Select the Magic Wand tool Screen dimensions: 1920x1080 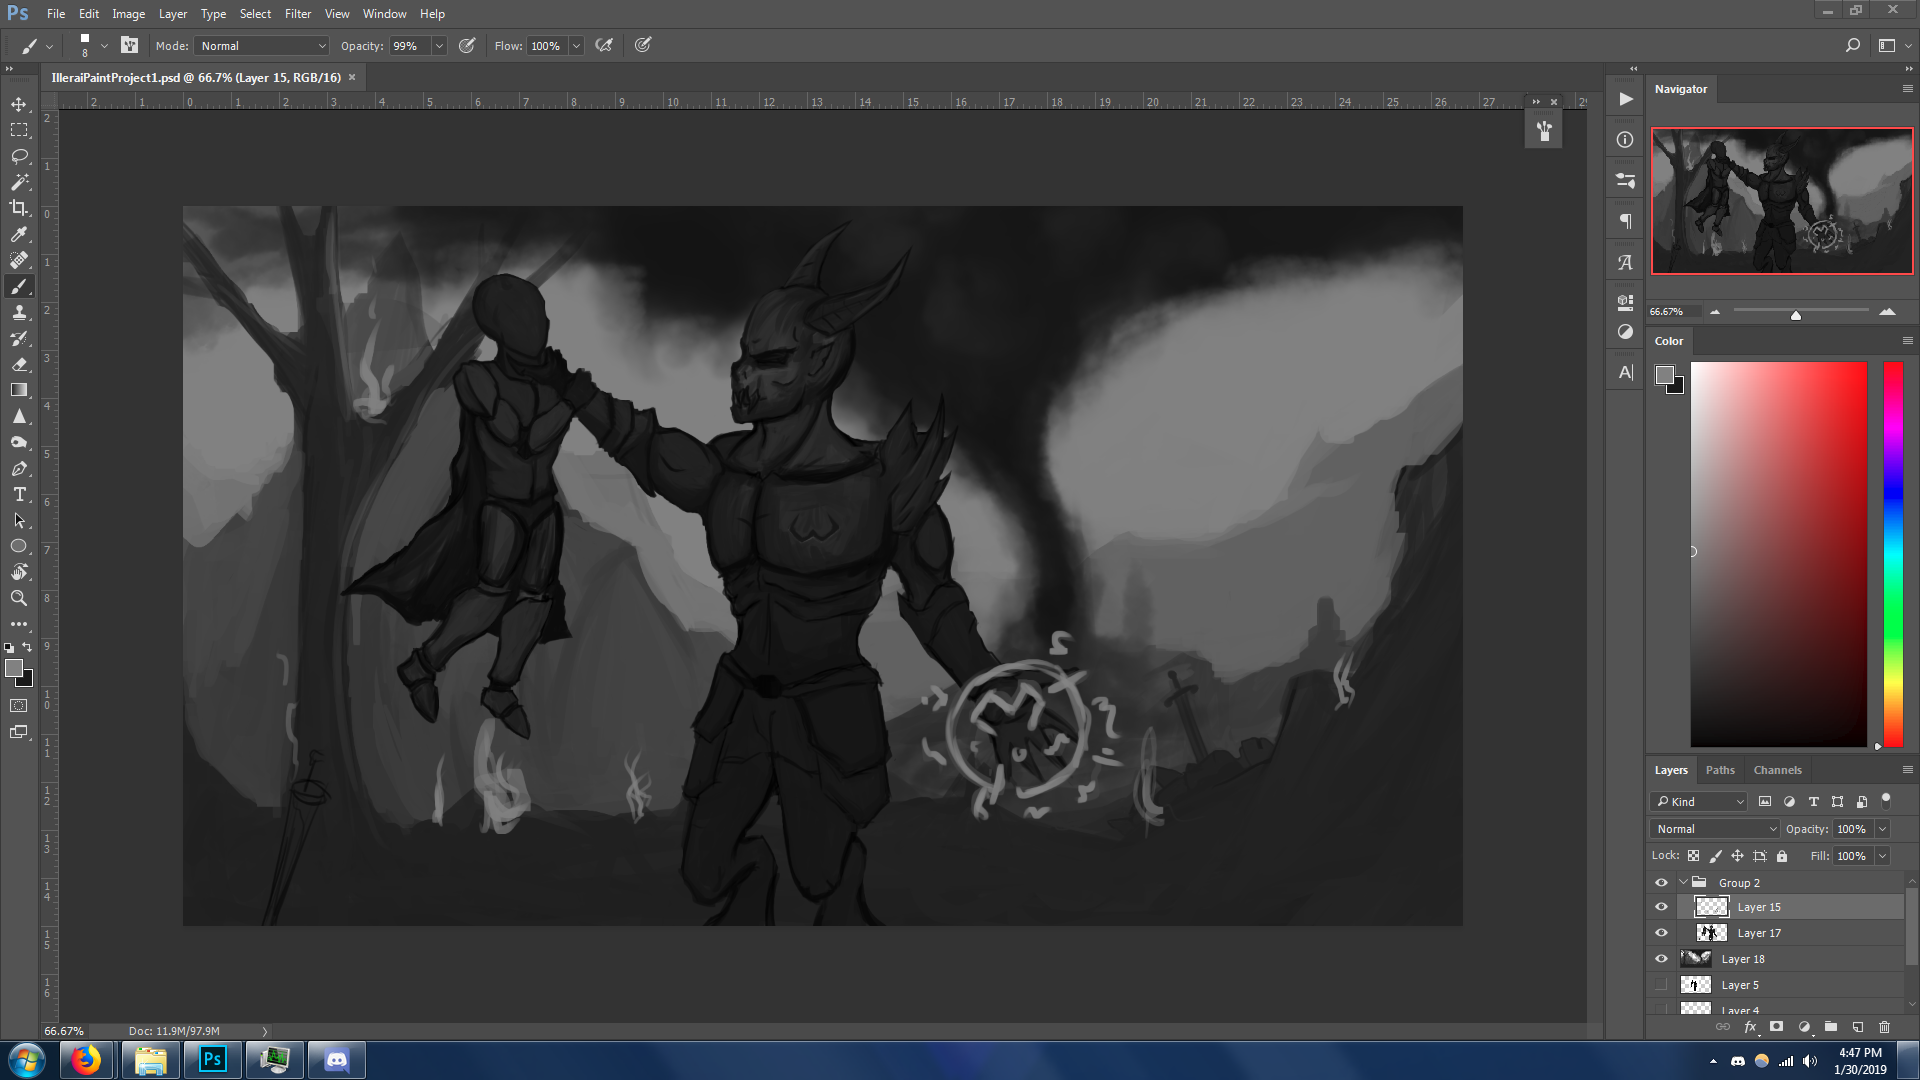19,182
